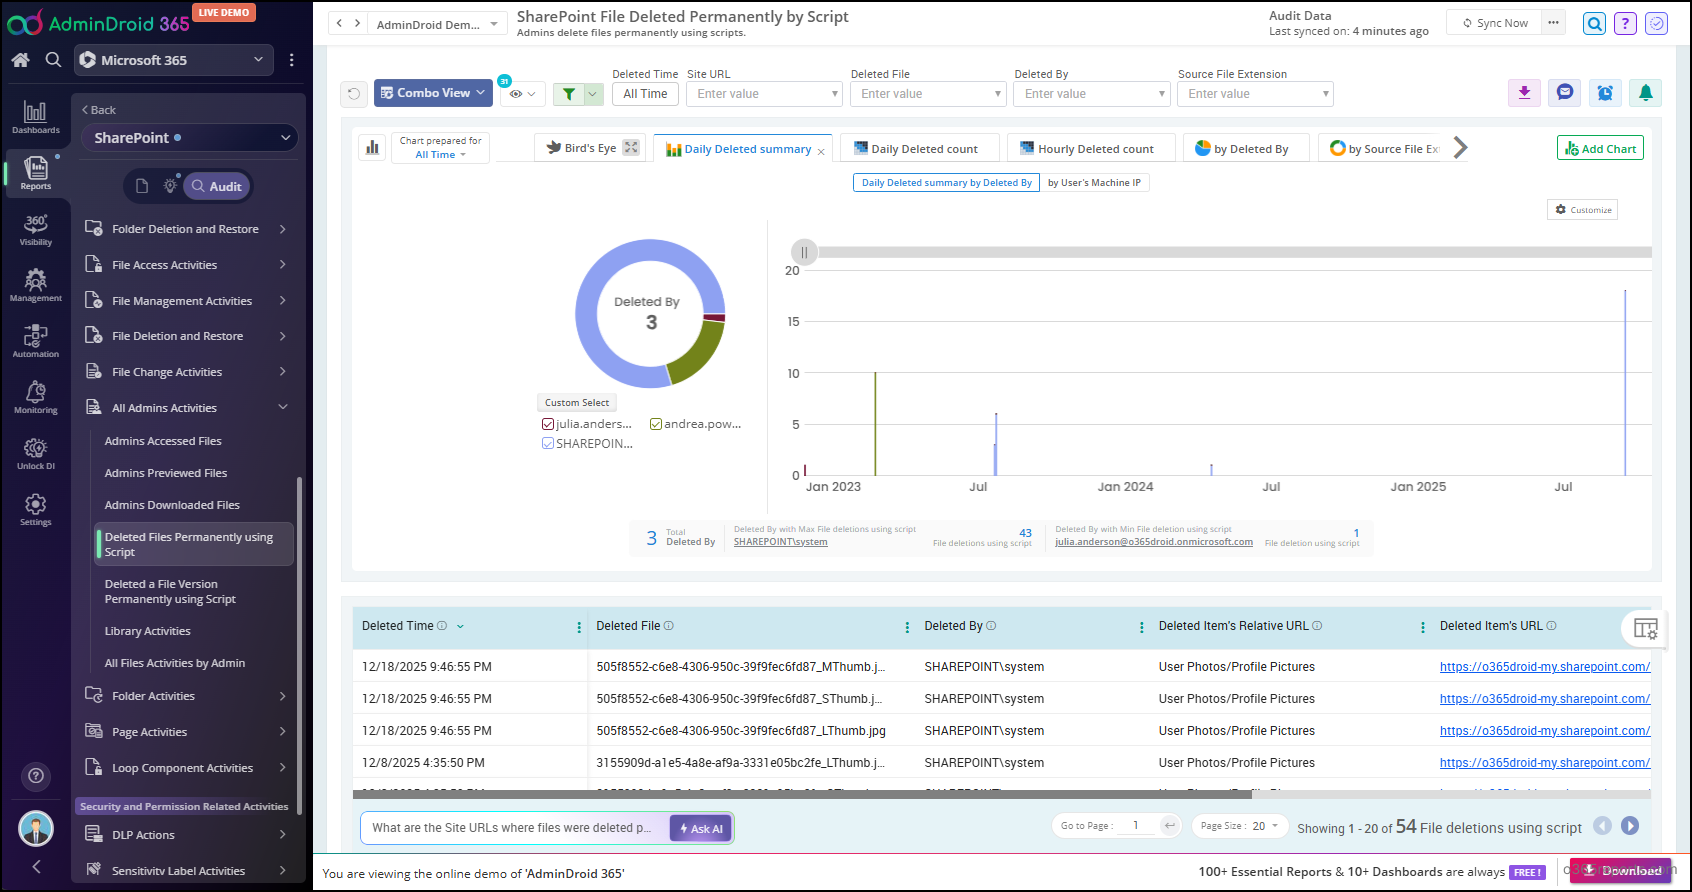Click the top-right search magnifier icon

[1594, 23]
